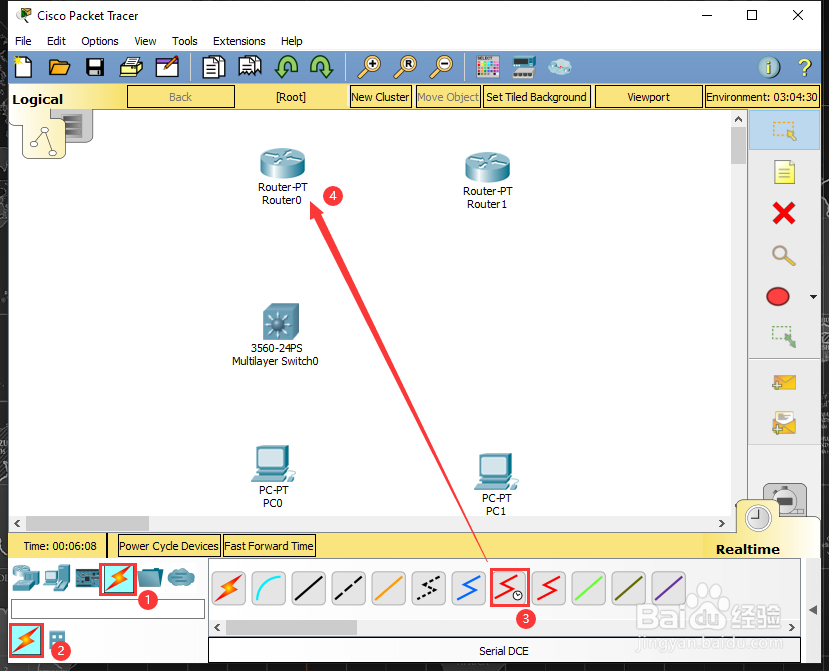Open the File menu
Screen dimensions: 829x671
click(23, 41)
